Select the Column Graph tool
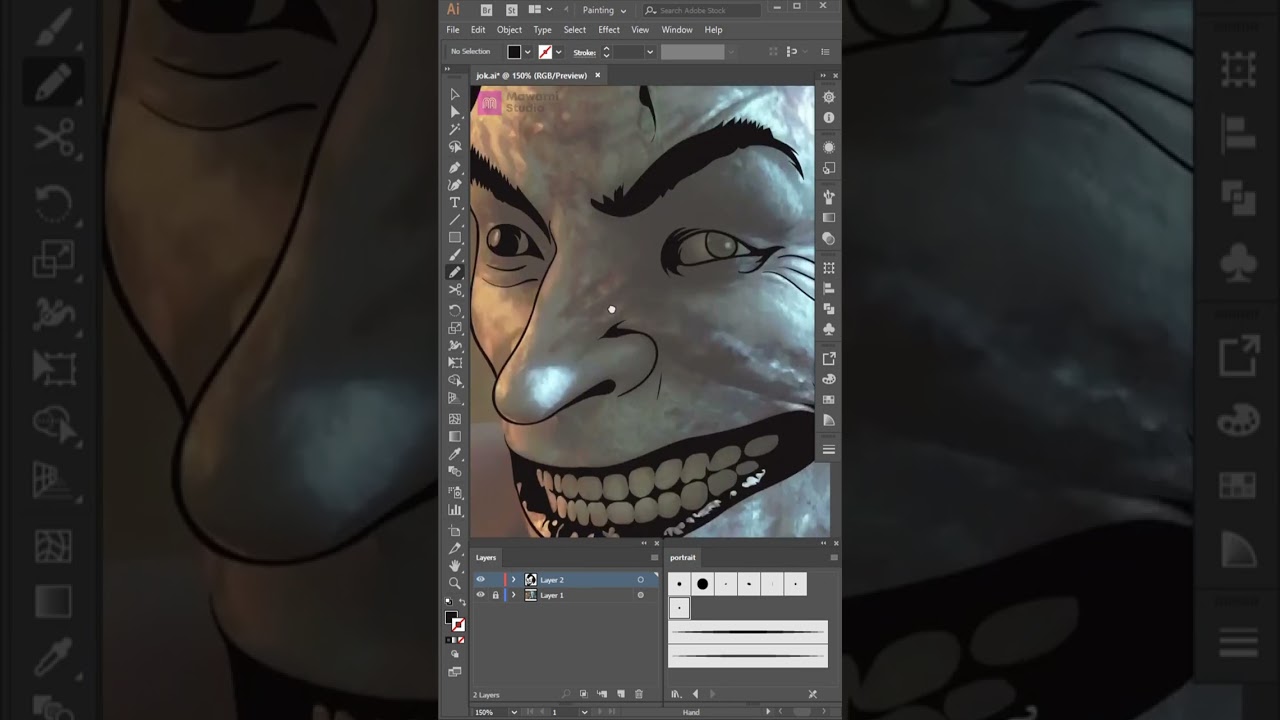This screenshot has width=1280, height=720. point(455,511)
